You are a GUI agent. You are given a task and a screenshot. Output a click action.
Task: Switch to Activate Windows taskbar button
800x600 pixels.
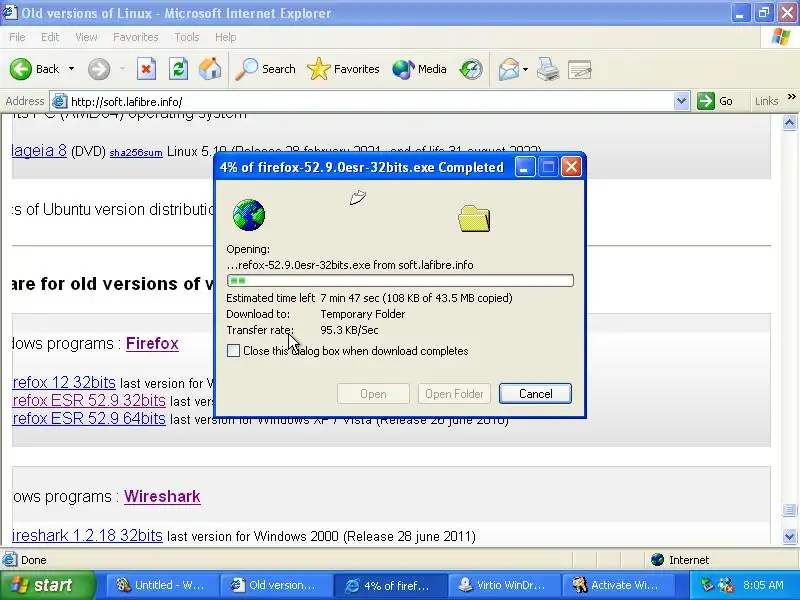tap(618, 585)
